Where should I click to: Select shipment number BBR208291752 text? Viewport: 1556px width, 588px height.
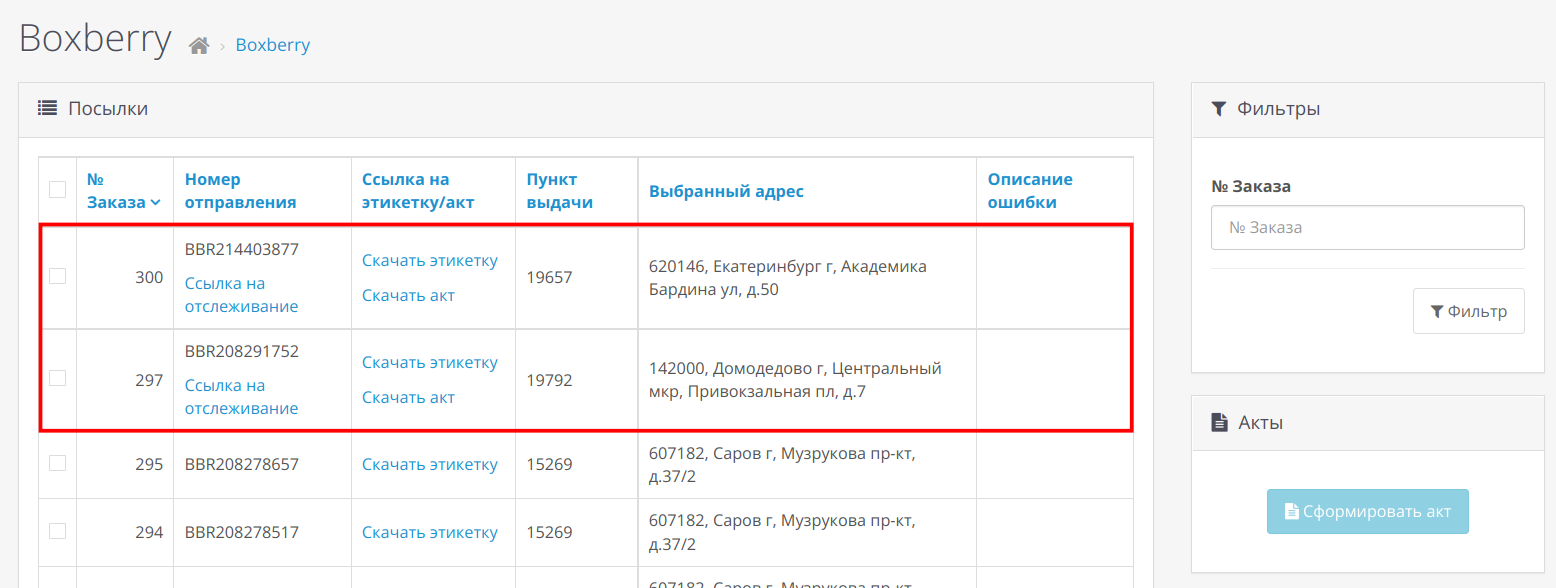(242, 351)
